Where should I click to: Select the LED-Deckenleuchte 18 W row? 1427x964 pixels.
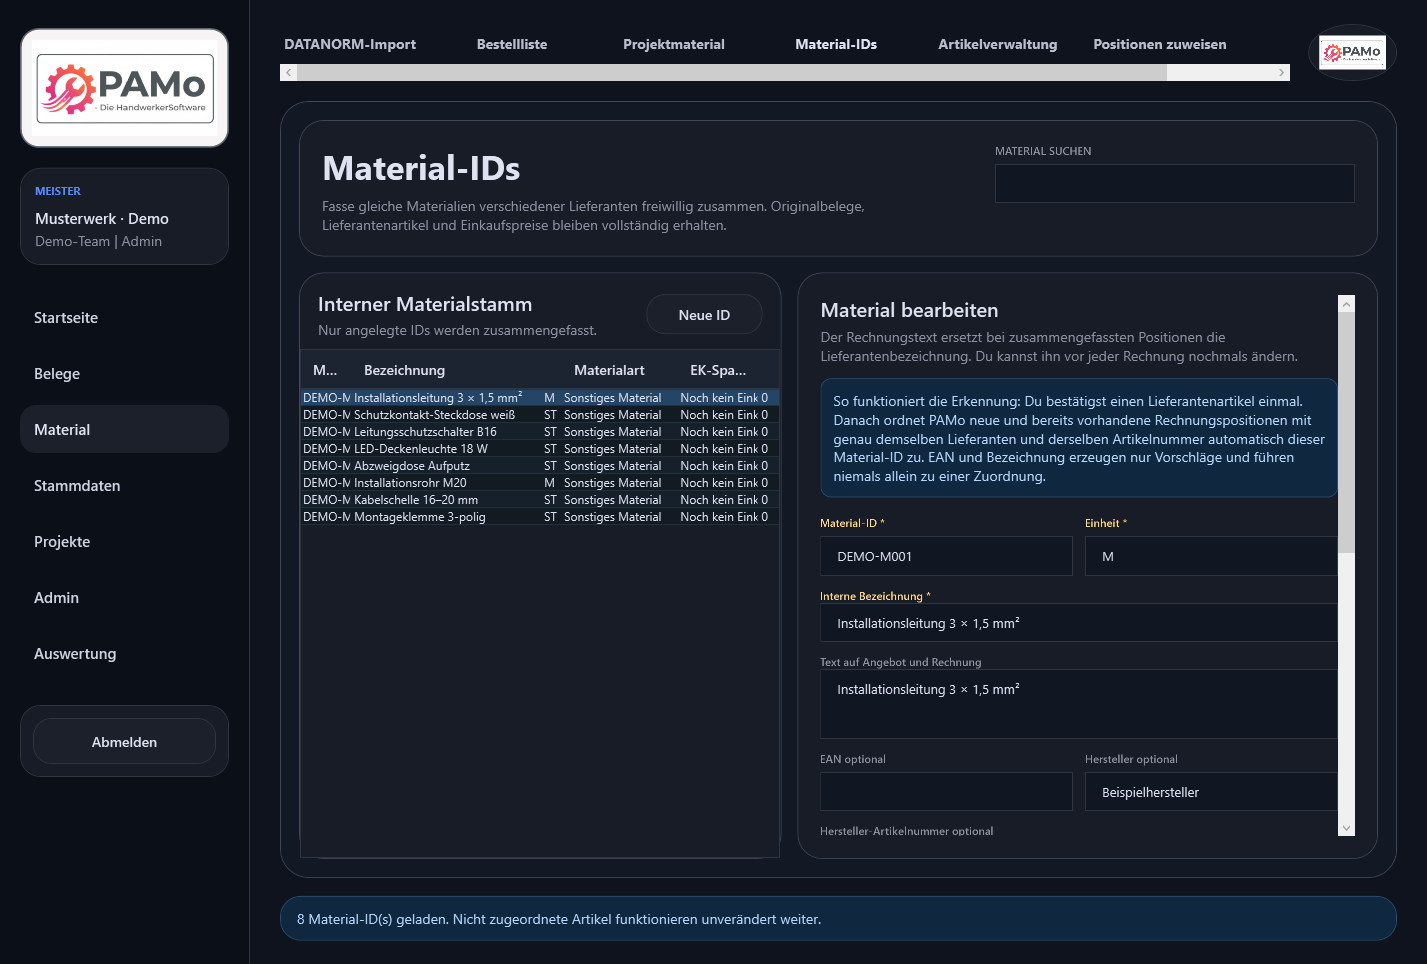(540, 449)
